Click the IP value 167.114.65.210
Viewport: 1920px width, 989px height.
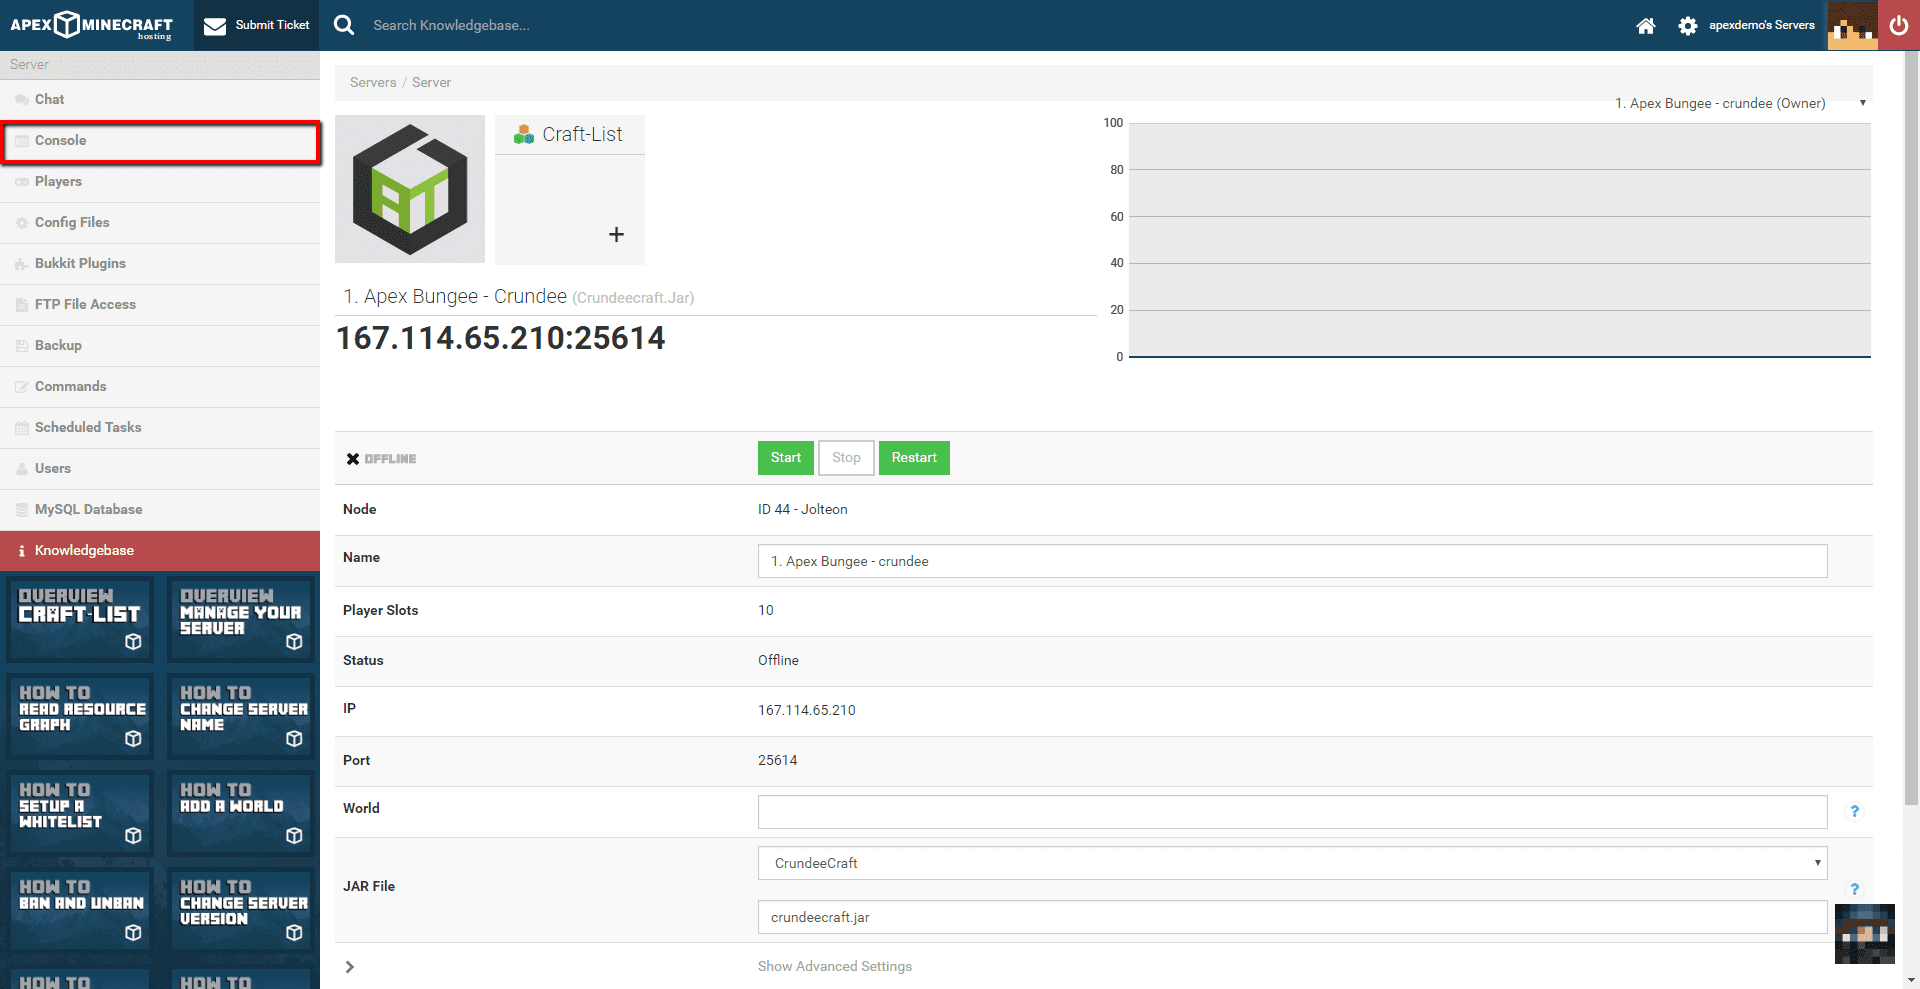click(806, 710)
